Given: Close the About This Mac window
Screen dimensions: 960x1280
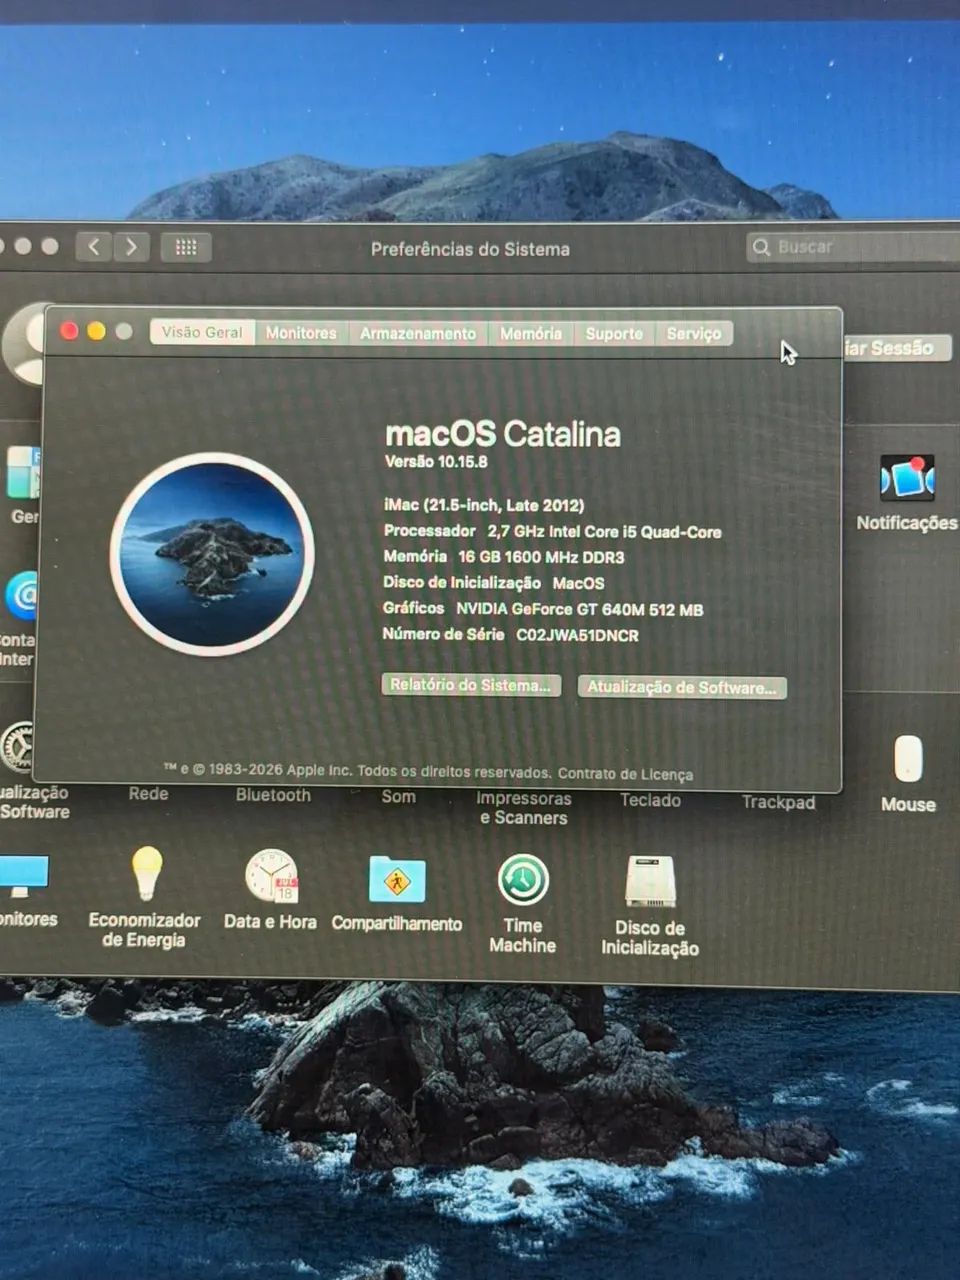Looking at the screenshot, I should 69,331.
